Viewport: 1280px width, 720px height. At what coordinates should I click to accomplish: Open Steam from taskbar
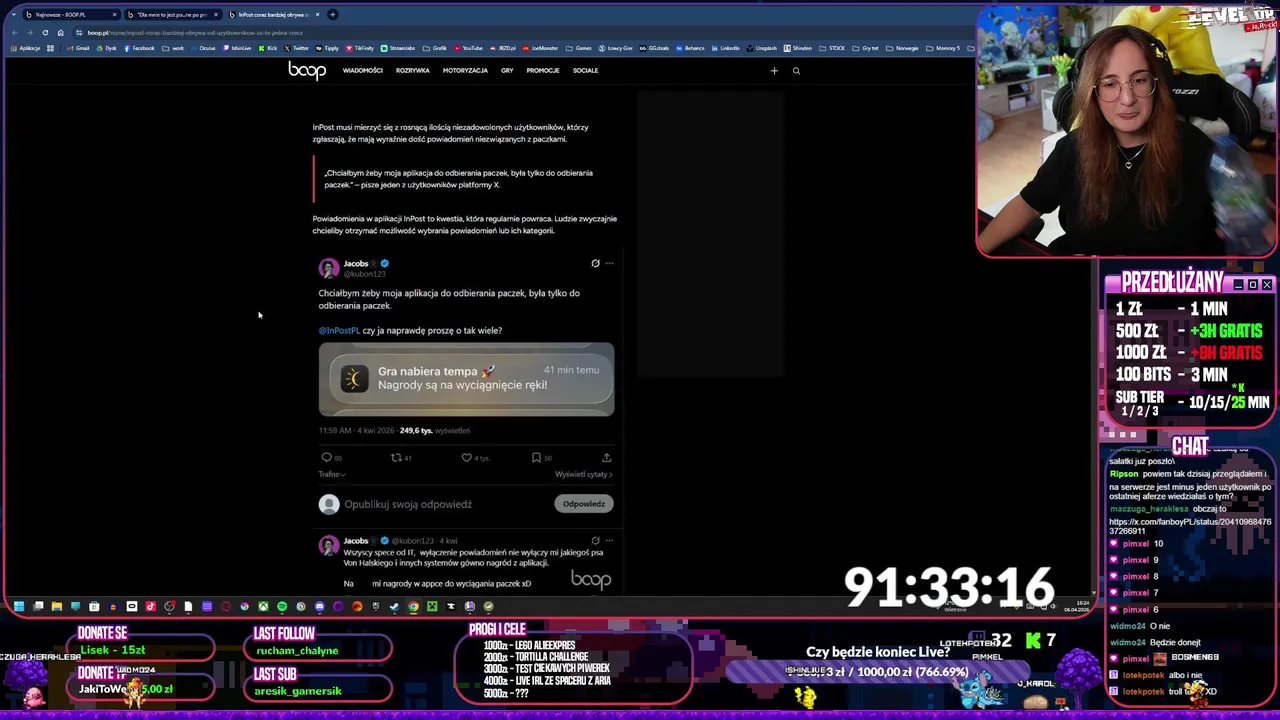tap(394, 606)
